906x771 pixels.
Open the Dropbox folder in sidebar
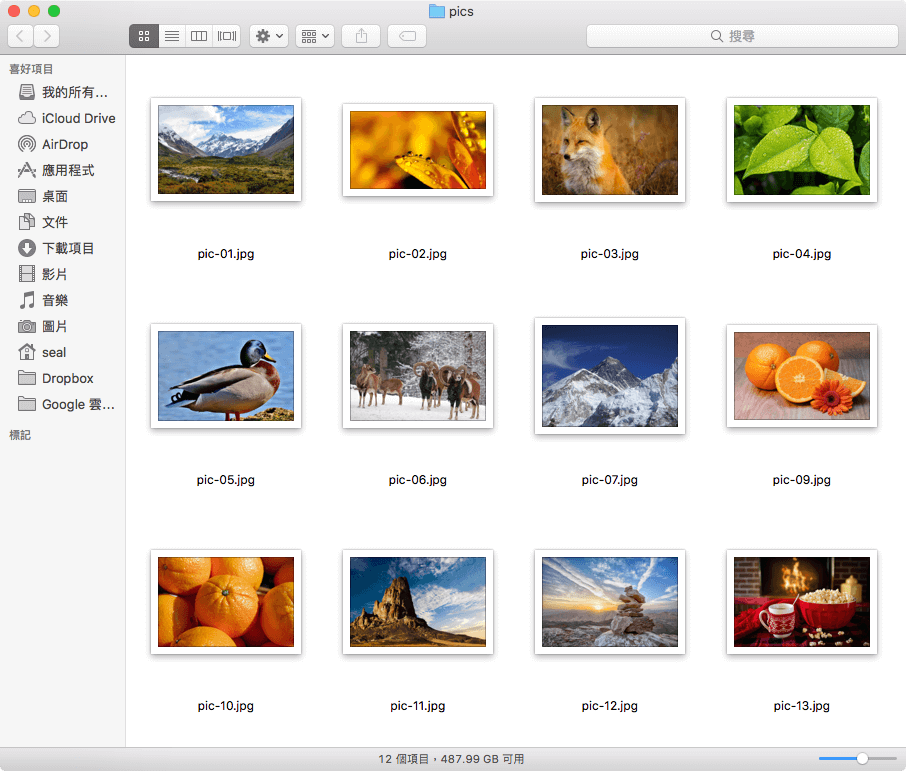67,378
